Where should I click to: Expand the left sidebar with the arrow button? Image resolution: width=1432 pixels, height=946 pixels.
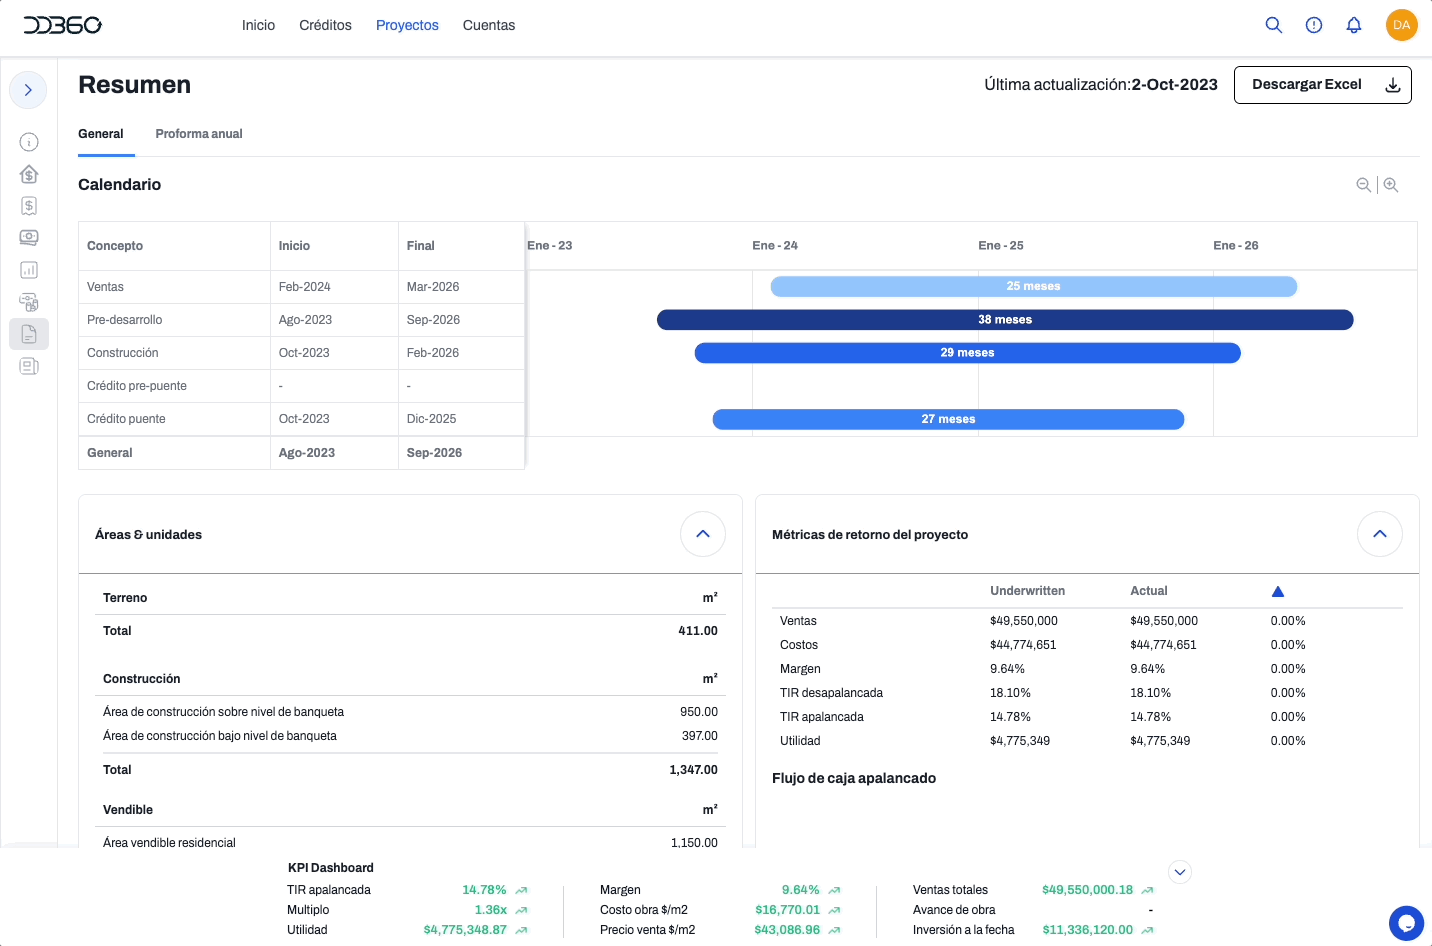(28, 90)
